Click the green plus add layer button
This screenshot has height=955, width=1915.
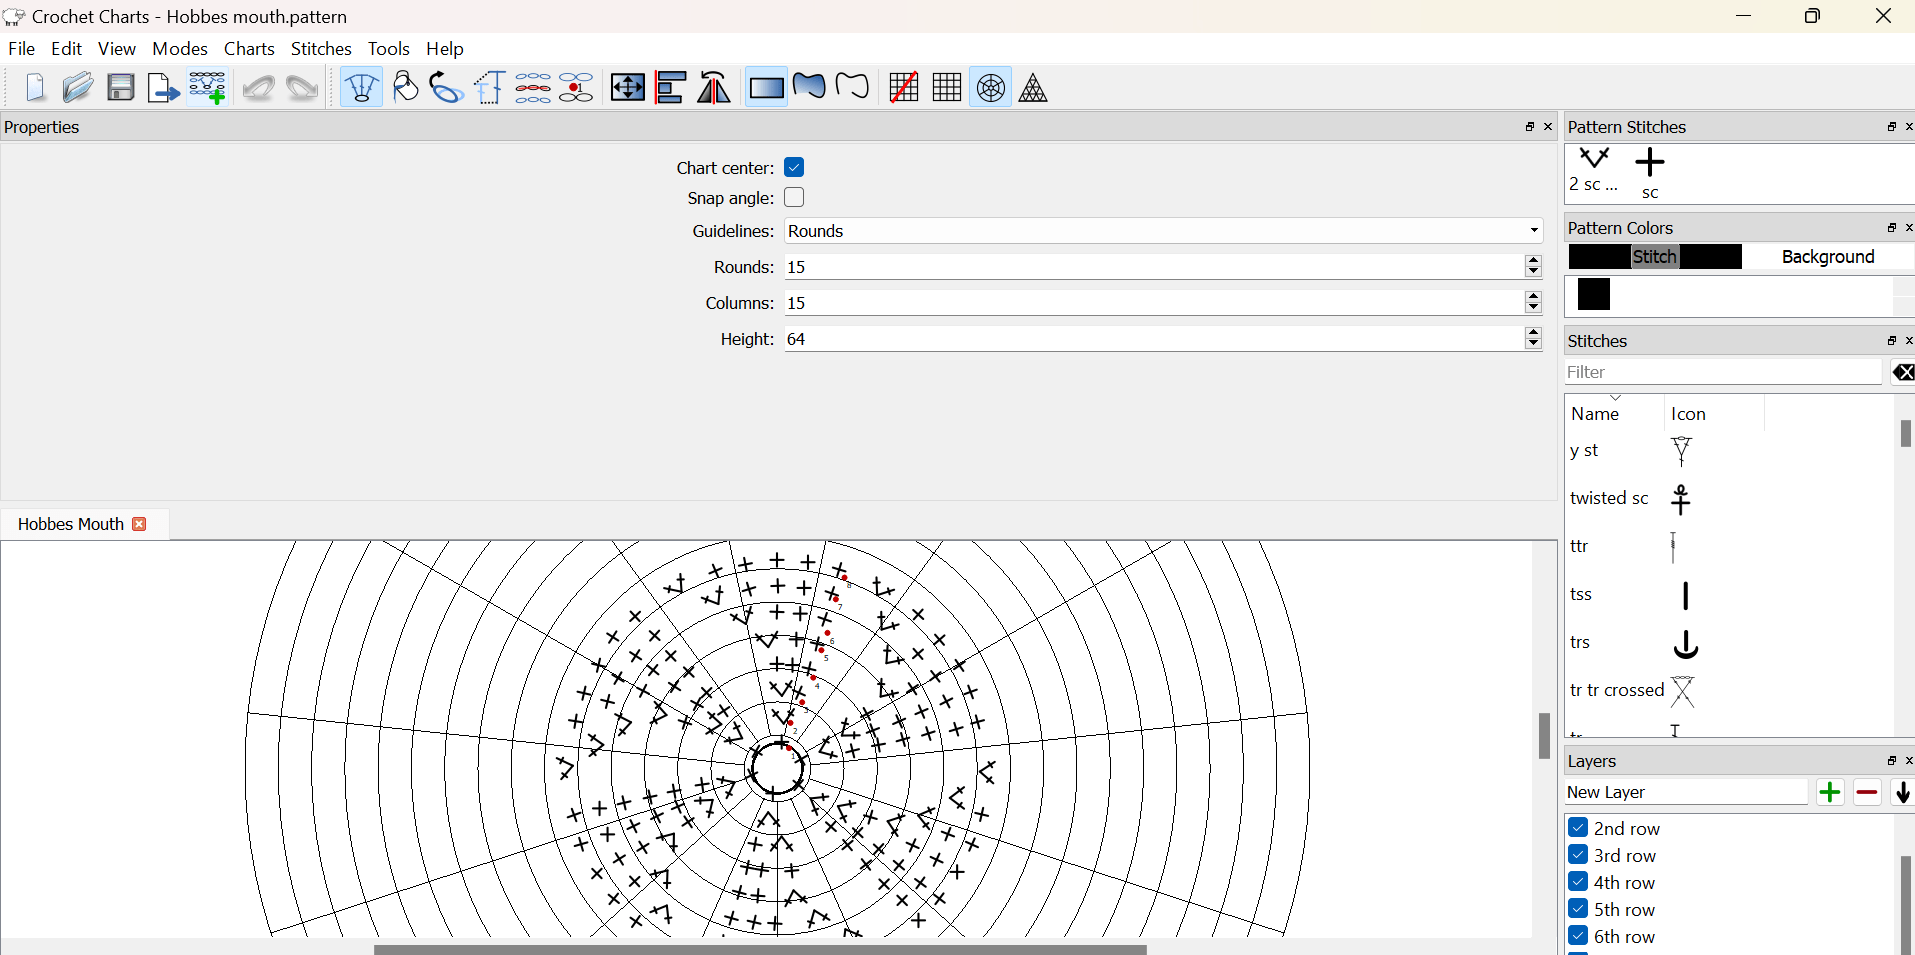click(x=1829, y=793)
